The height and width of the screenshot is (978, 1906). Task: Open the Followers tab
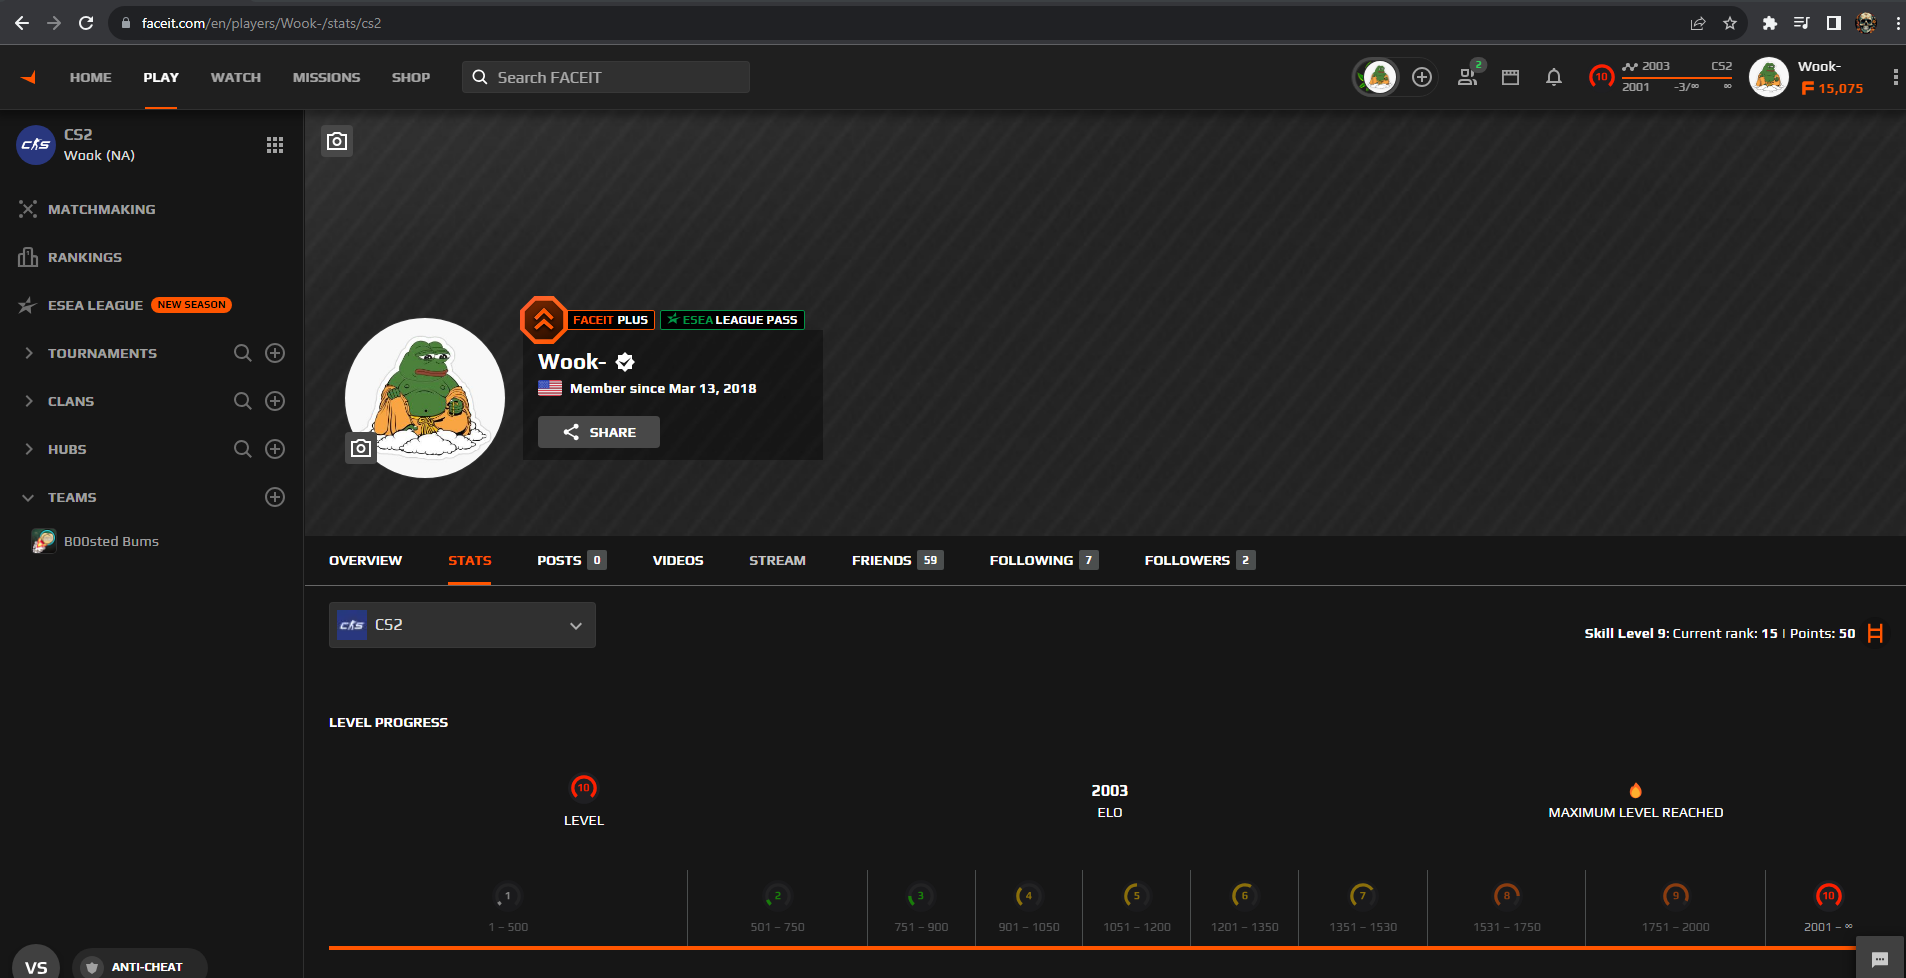click(x=1200, y=560)
